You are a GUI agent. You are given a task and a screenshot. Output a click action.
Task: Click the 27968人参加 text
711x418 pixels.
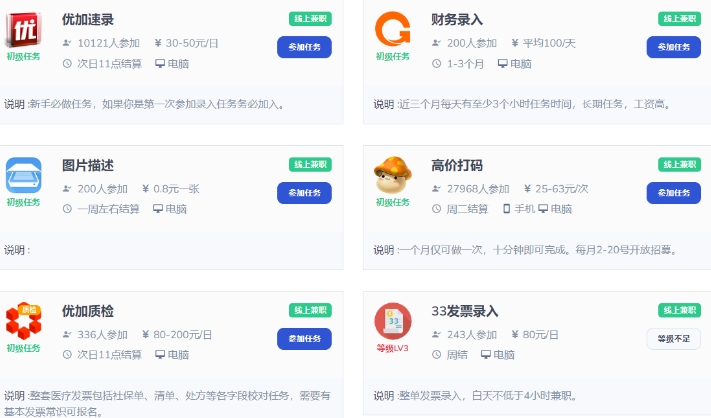[x=478, y=189]
